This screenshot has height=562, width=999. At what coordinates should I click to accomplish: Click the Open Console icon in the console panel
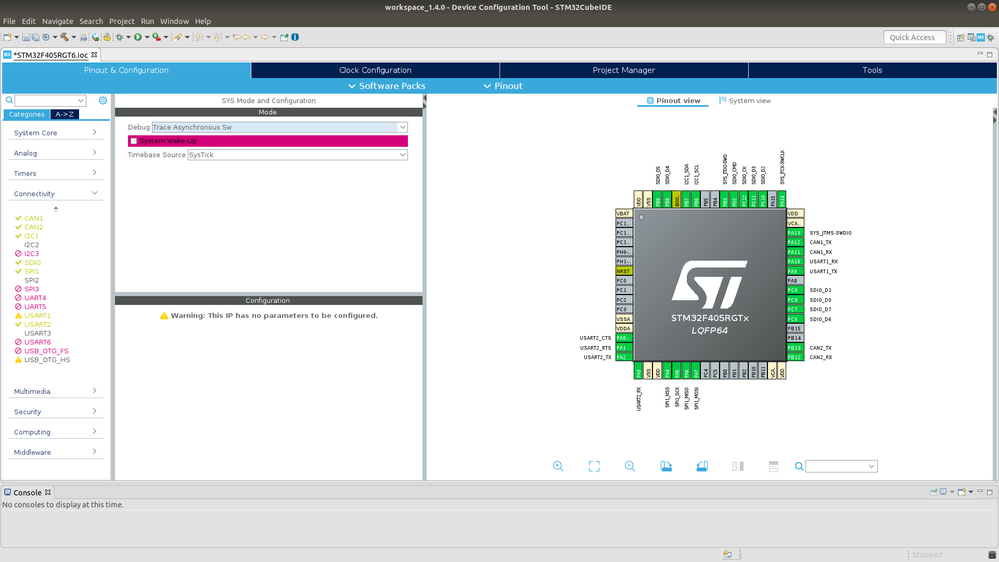[x=961, y=492]
